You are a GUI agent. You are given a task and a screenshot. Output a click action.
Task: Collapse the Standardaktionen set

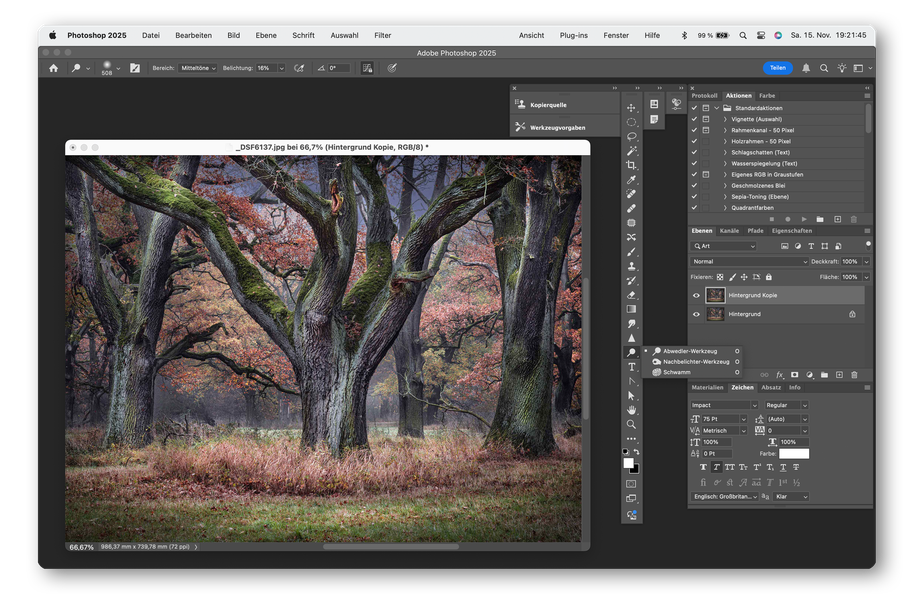pyautogui.click(x=717, y=108)
